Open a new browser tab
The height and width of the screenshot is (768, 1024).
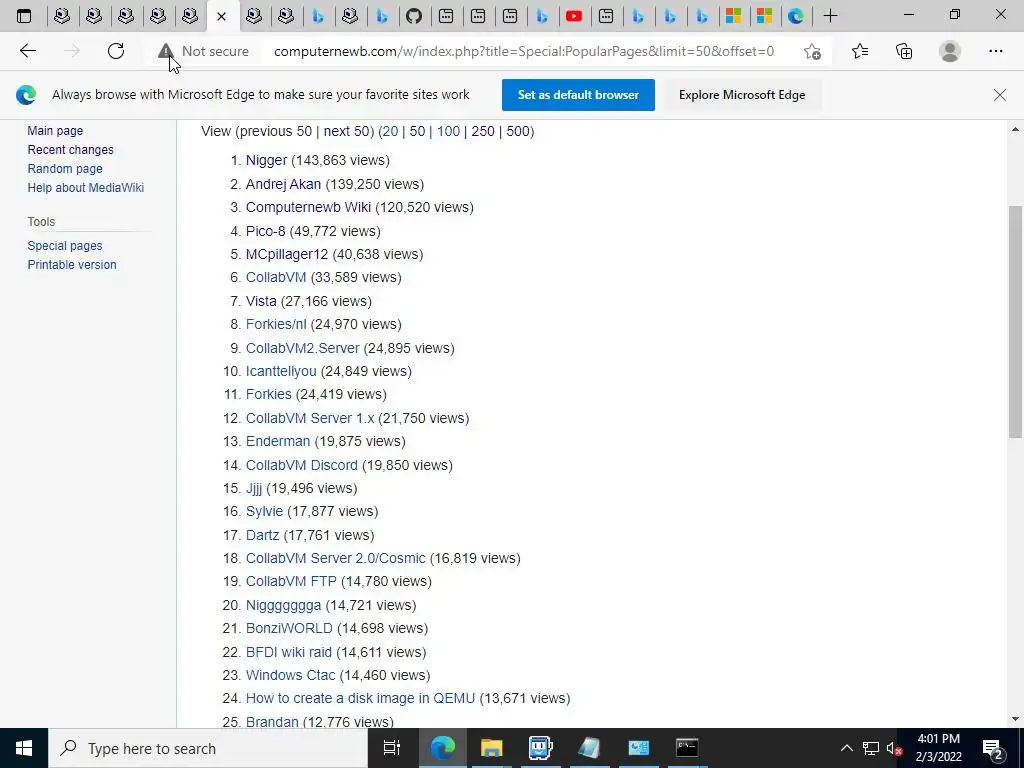point(830,16)
